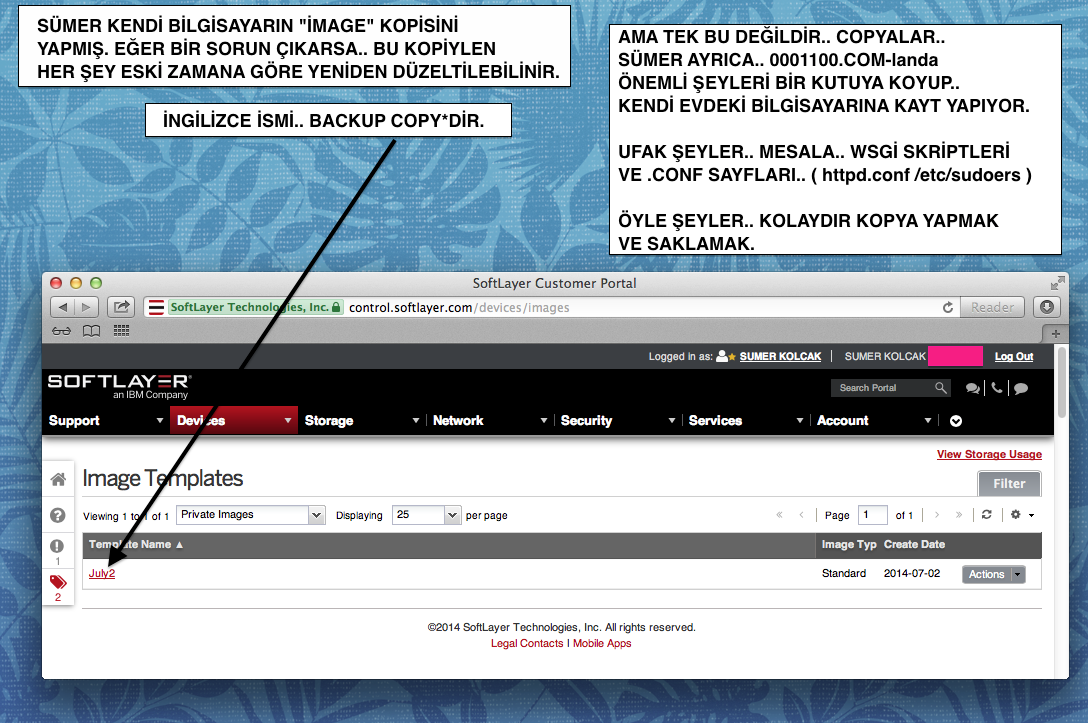Image resolution: width=1088 pixels, height=723 pixels.
Task: Open the double speech-bubble chat icon
Action: coord(973,389)
